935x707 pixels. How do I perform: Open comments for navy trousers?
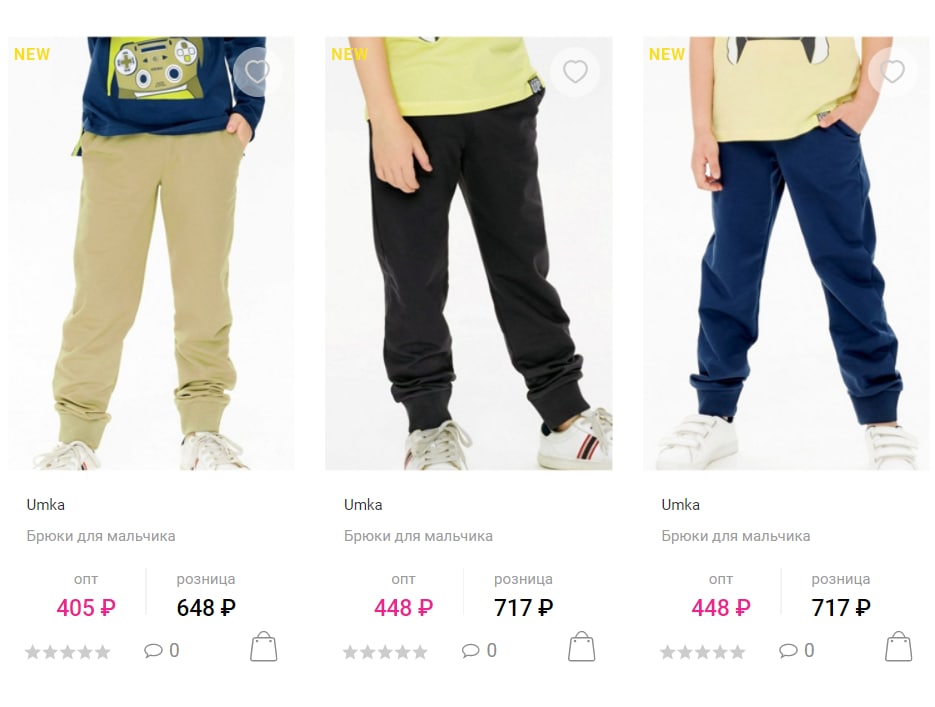point(797,650)
